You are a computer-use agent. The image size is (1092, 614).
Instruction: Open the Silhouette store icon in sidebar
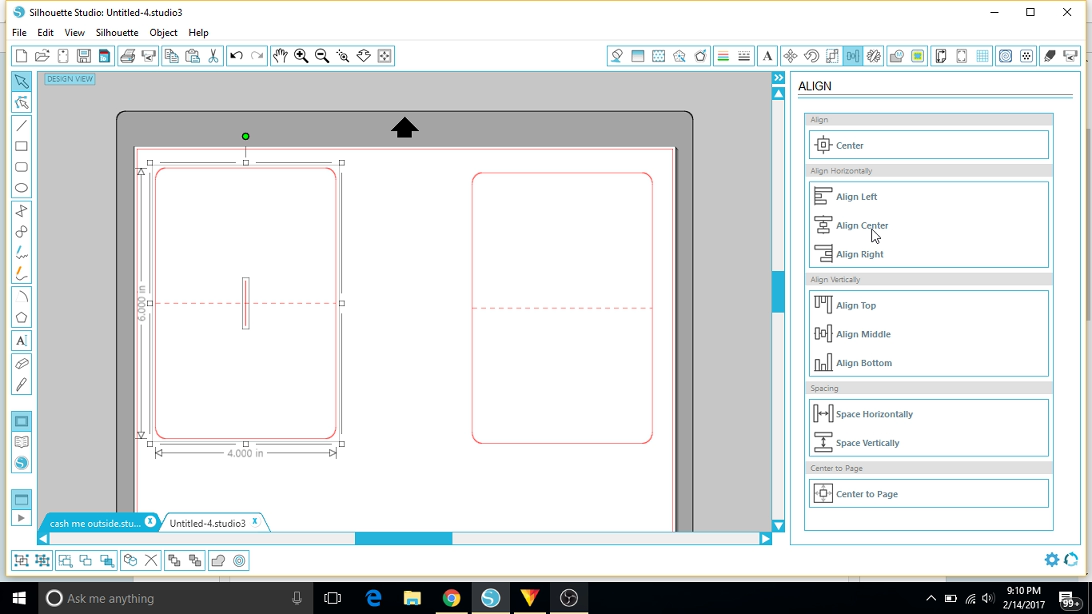pyautogui.click(x=22, y=463)
